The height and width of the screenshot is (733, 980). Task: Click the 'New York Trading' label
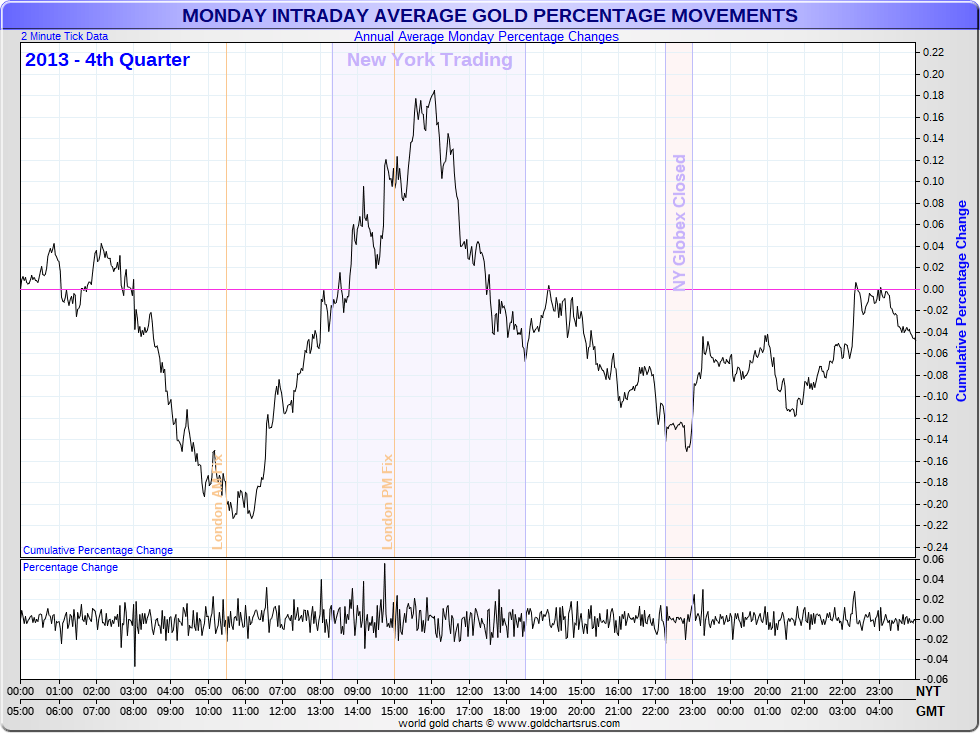(429, 60)
